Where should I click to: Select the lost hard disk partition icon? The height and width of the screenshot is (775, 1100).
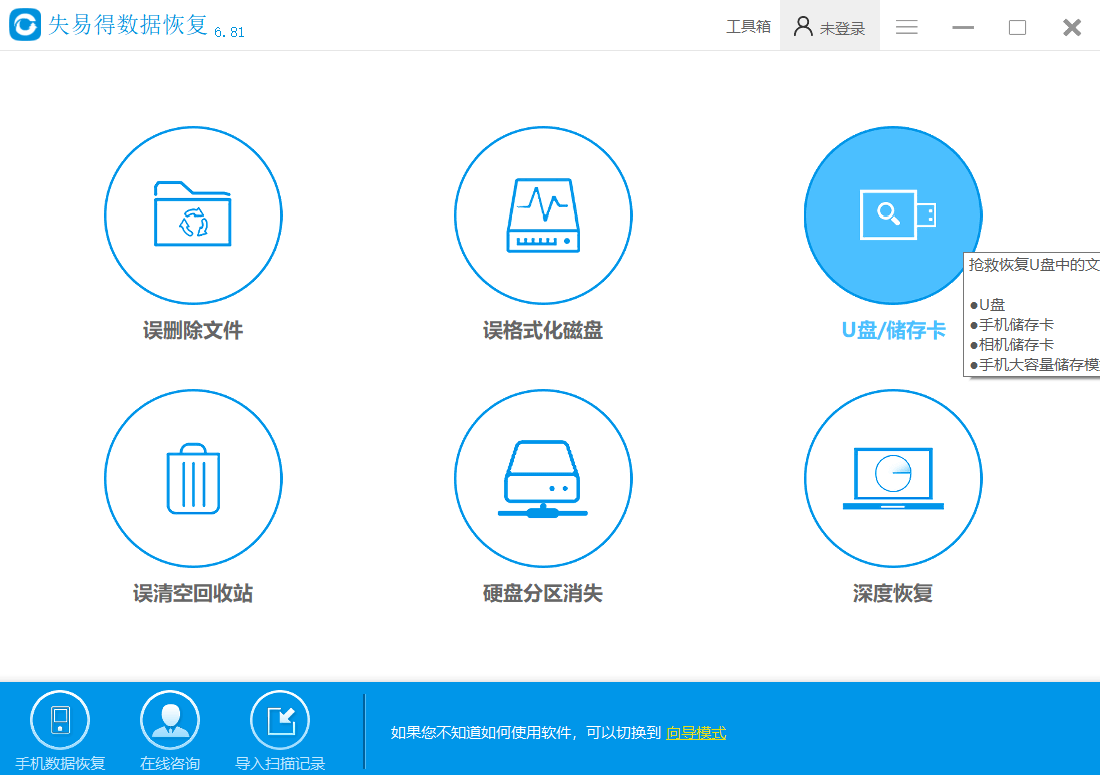point(543,478)
